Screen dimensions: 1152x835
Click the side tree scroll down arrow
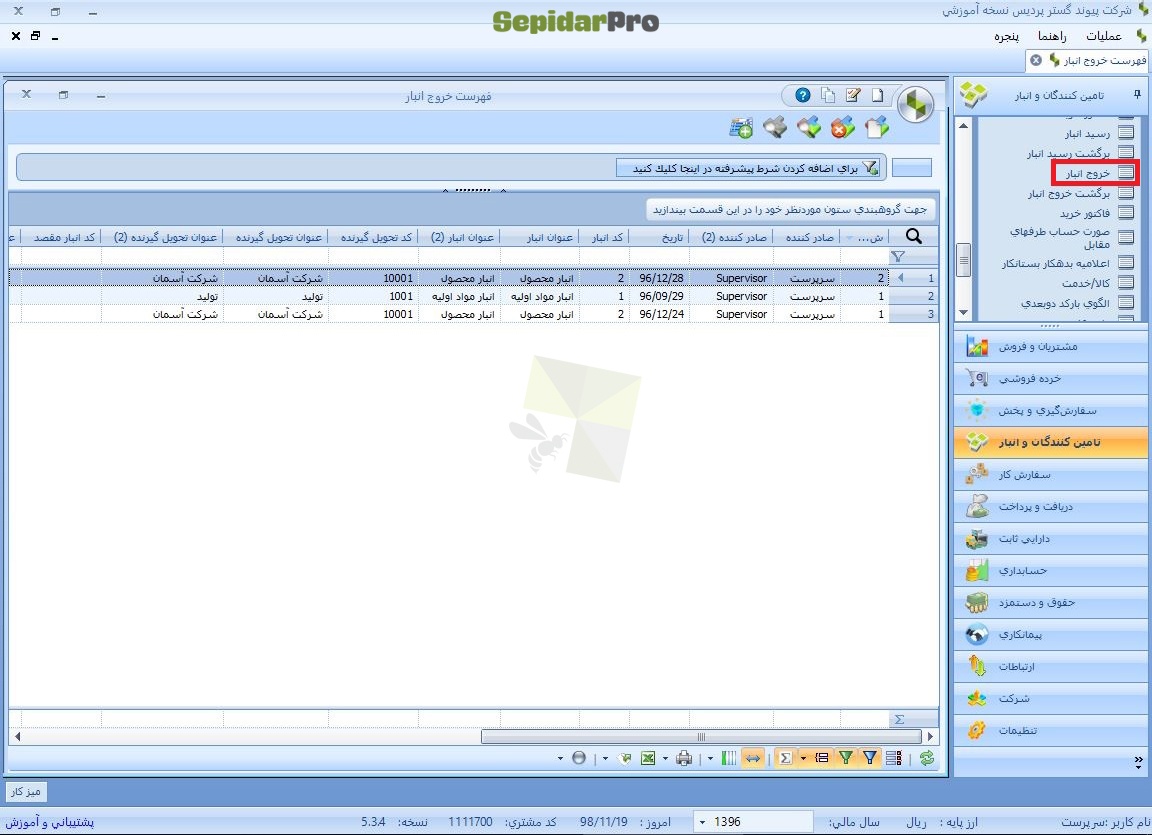(x=963, y=312)
